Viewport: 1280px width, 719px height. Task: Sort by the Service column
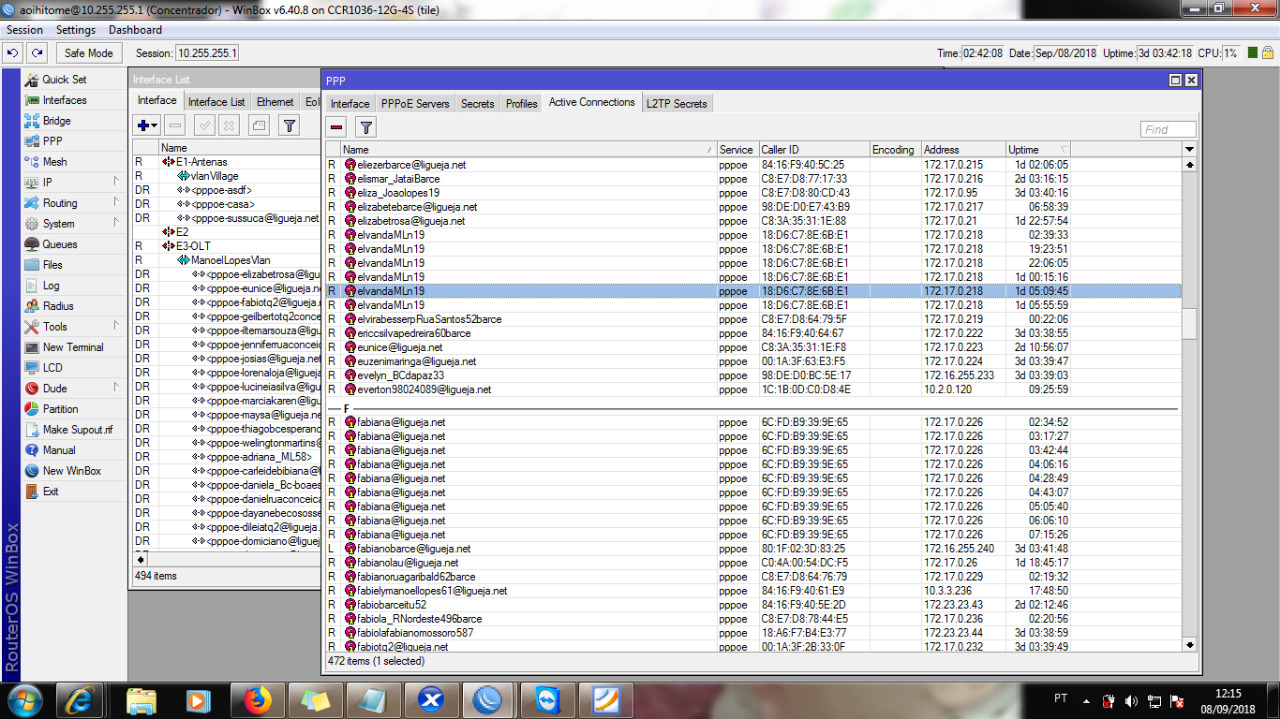(x=737, y=150)
